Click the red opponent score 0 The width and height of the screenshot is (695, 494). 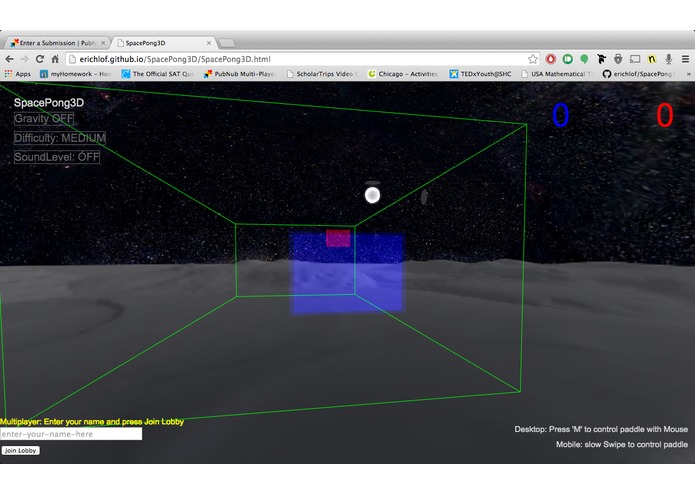pyautogui.click(x=664, y=115)
